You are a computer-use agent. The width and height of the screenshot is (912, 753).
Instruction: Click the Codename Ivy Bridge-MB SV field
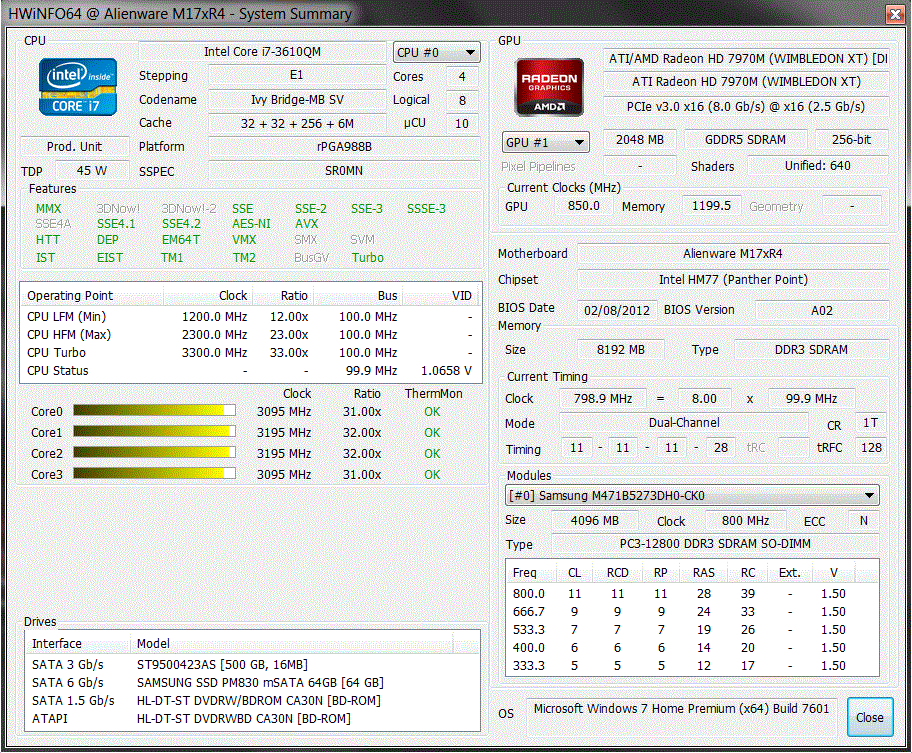pos(297,99)
